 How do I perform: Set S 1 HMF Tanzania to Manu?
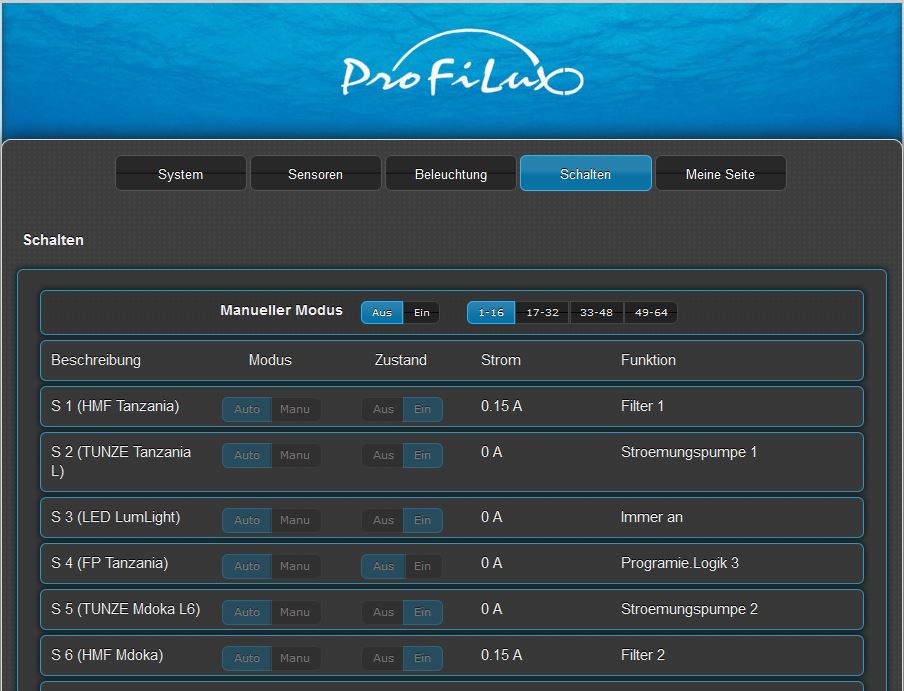point(295,409)
